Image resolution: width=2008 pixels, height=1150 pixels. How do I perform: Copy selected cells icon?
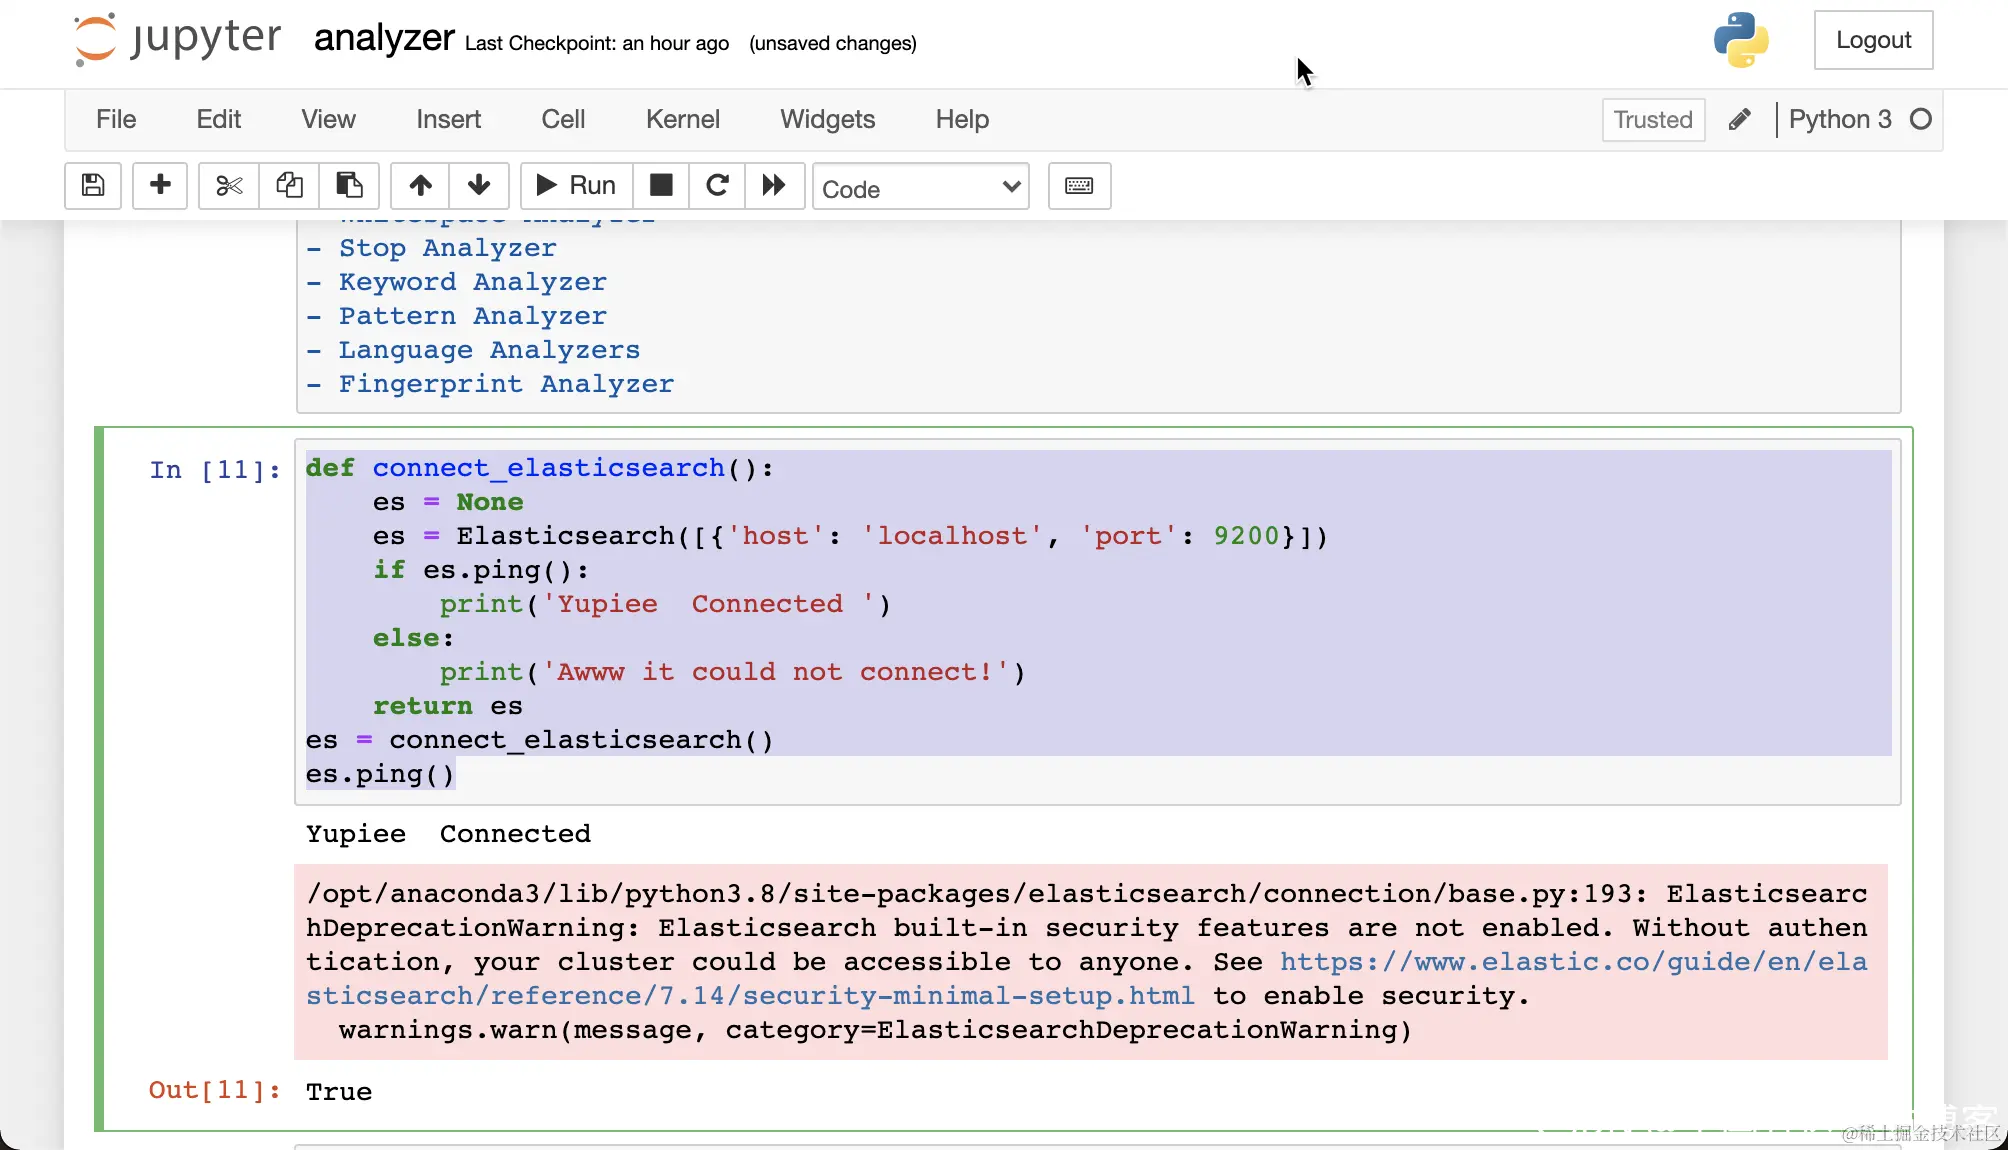289,185
